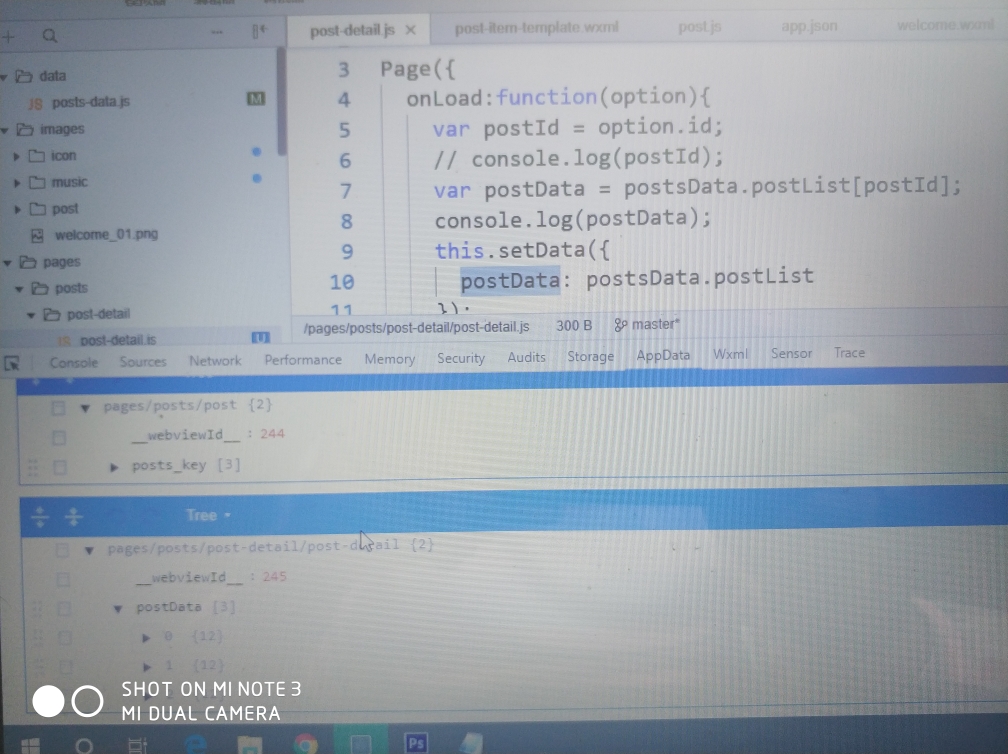Open the Security tab
This screenshot has height=754, width=1008.
click(x=461, y=359)
